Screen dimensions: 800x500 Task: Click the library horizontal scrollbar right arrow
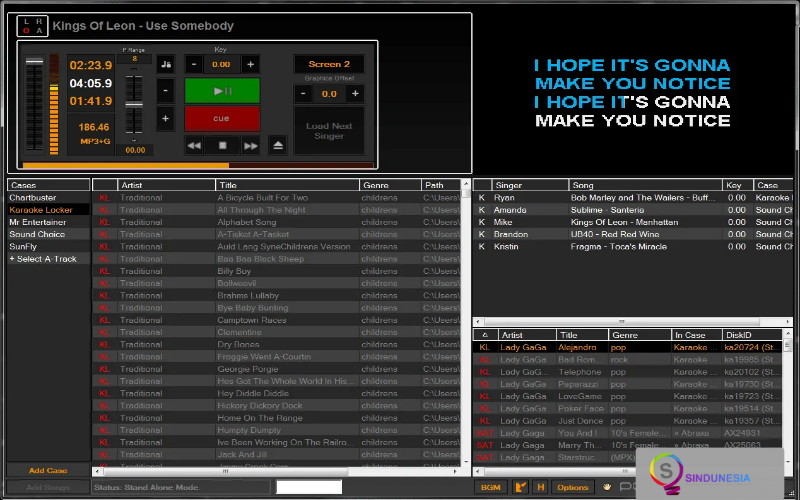[455, 471]
